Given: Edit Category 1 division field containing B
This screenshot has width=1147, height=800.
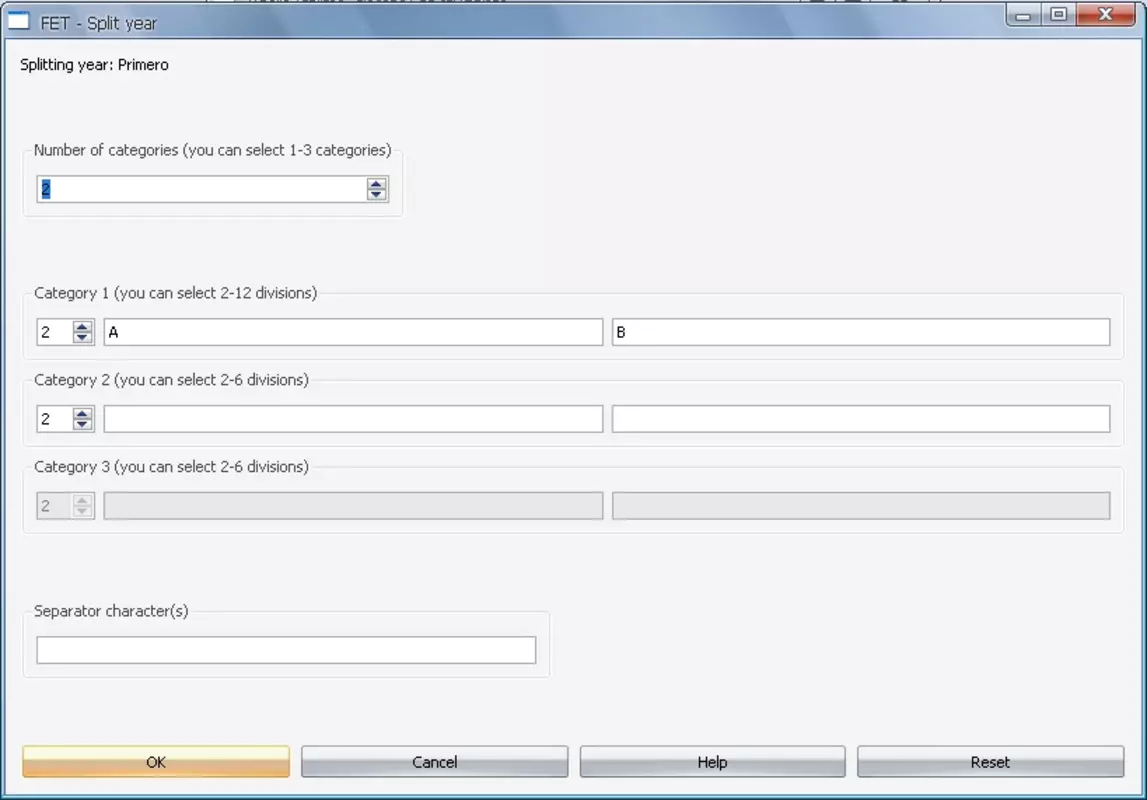Looking at the screenshot, I should pyautogui.click(x=861, y=332).
